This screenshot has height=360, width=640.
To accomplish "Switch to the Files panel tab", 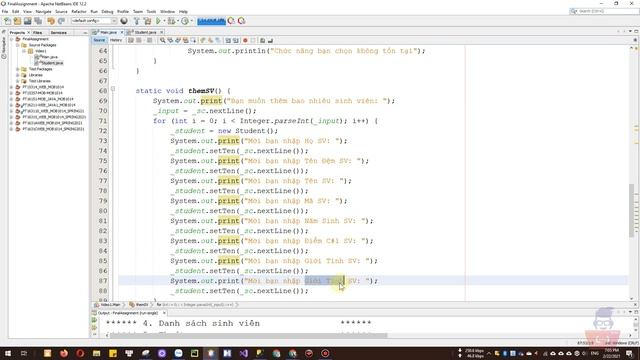I will point(38,32).
